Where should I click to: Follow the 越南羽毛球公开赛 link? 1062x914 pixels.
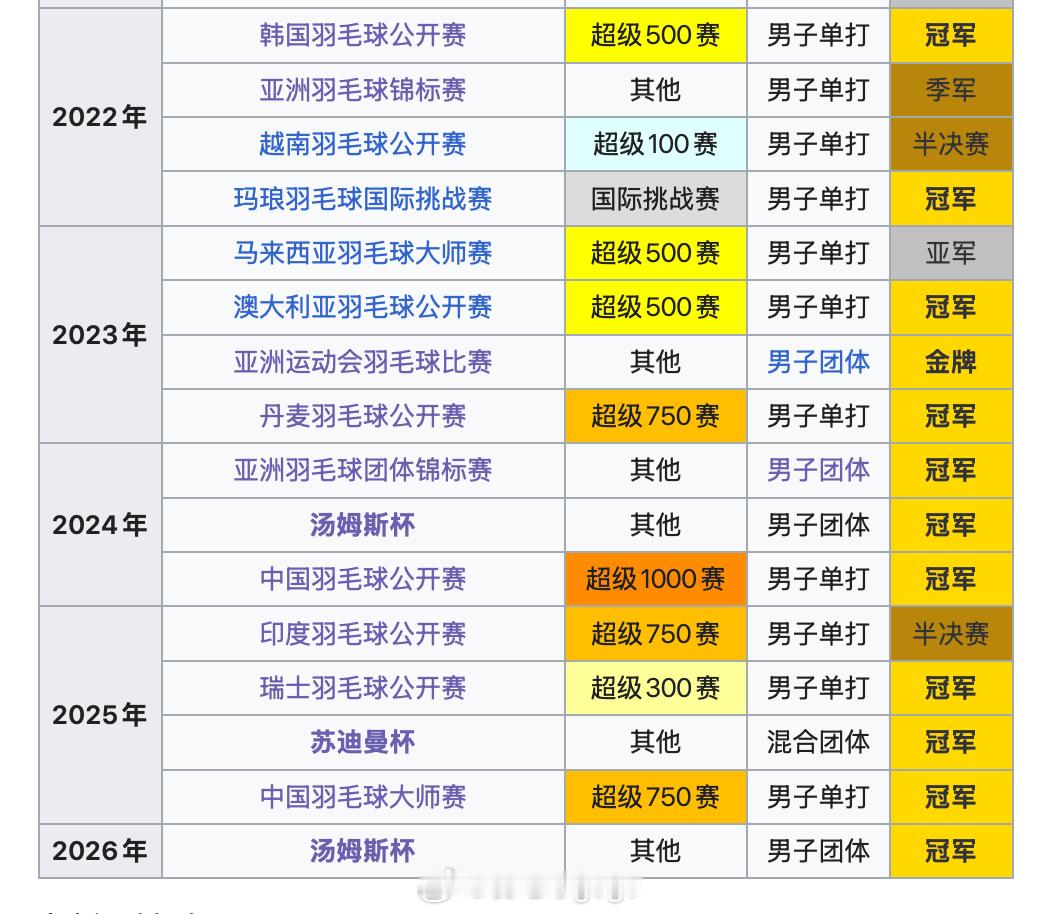tap(362, 144)
